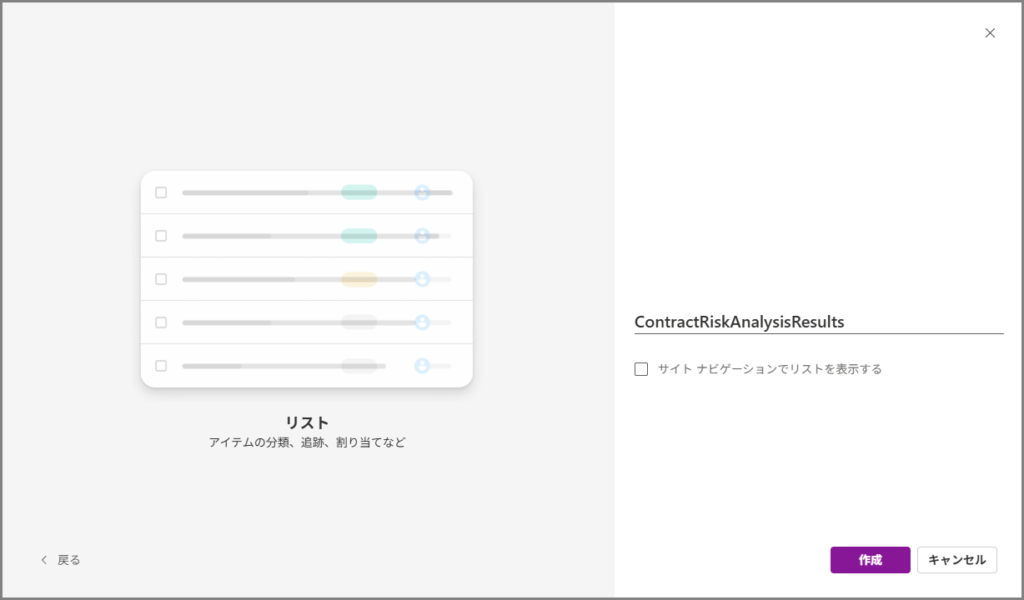Click the green status pill in first row
Screen dimensions: 1024x600
pos(359,192)
